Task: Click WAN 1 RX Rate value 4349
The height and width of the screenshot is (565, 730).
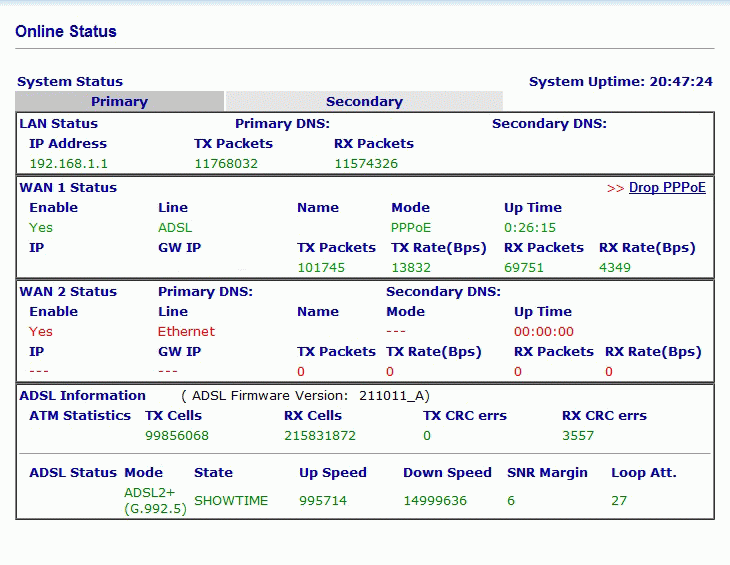Action: (615, 268)
